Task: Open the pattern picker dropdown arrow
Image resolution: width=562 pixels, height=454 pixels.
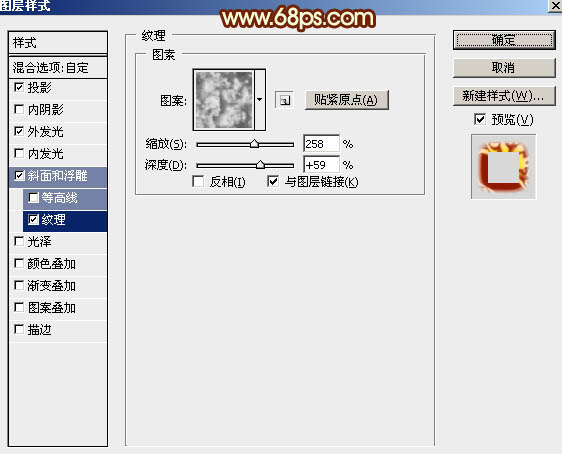Action: pos(260,100)
